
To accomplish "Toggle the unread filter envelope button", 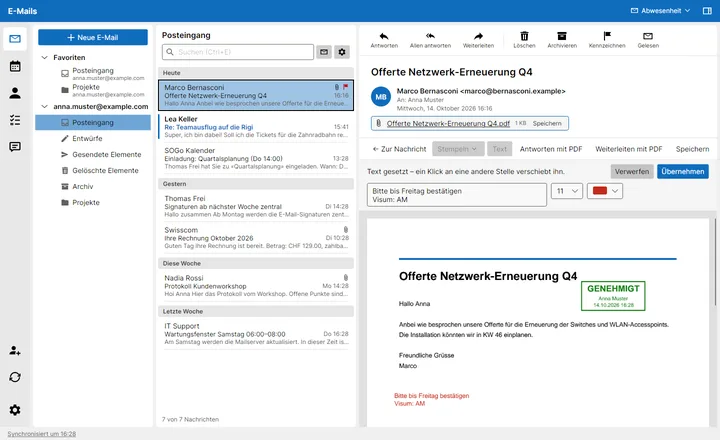I will (x=324, y=52).
